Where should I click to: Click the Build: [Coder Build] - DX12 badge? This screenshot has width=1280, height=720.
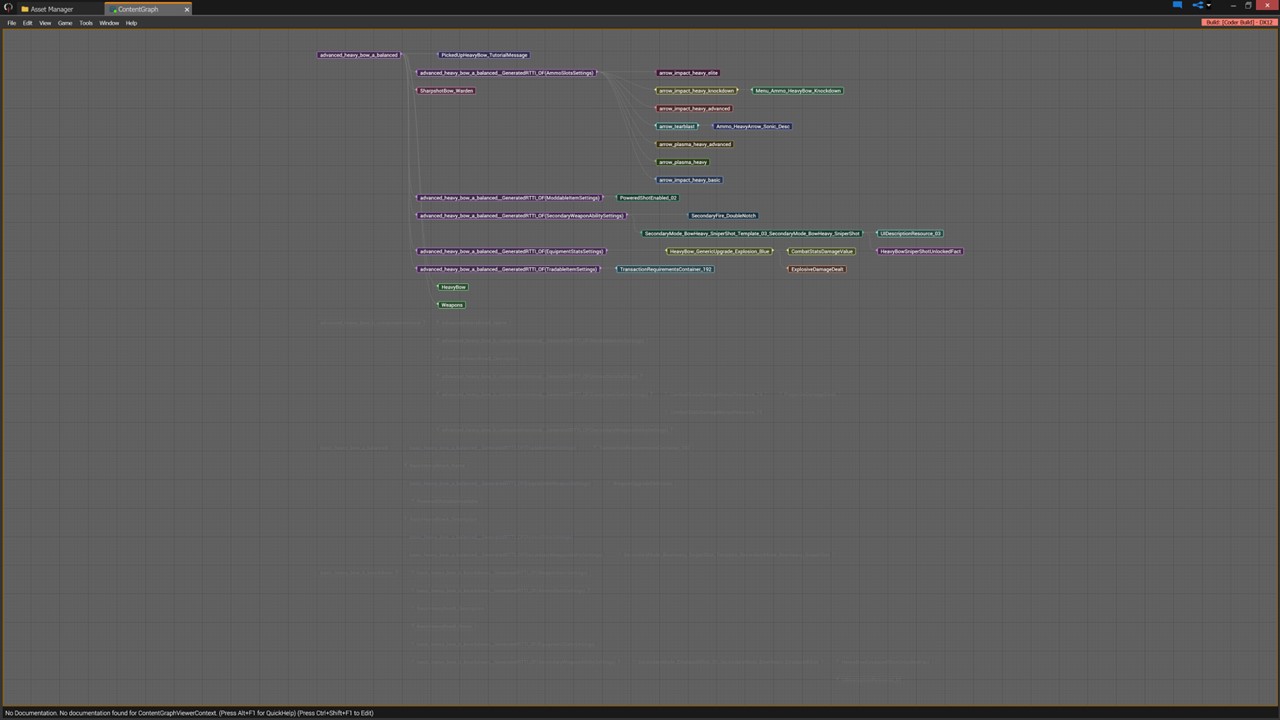click(x=1239, y=22)
